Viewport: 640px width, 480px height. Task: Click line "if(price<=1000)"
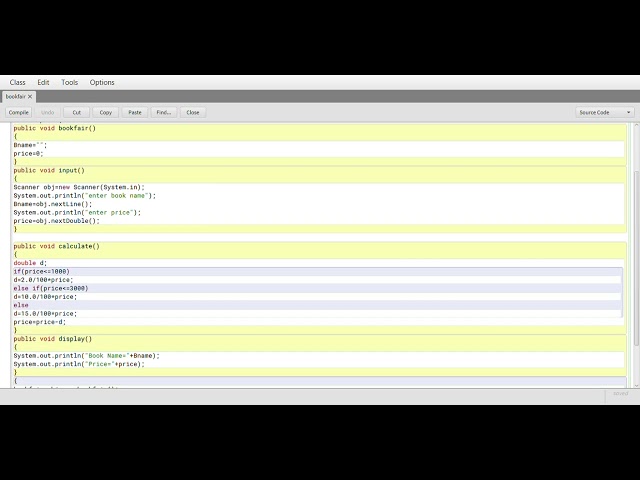click(42, 271)
